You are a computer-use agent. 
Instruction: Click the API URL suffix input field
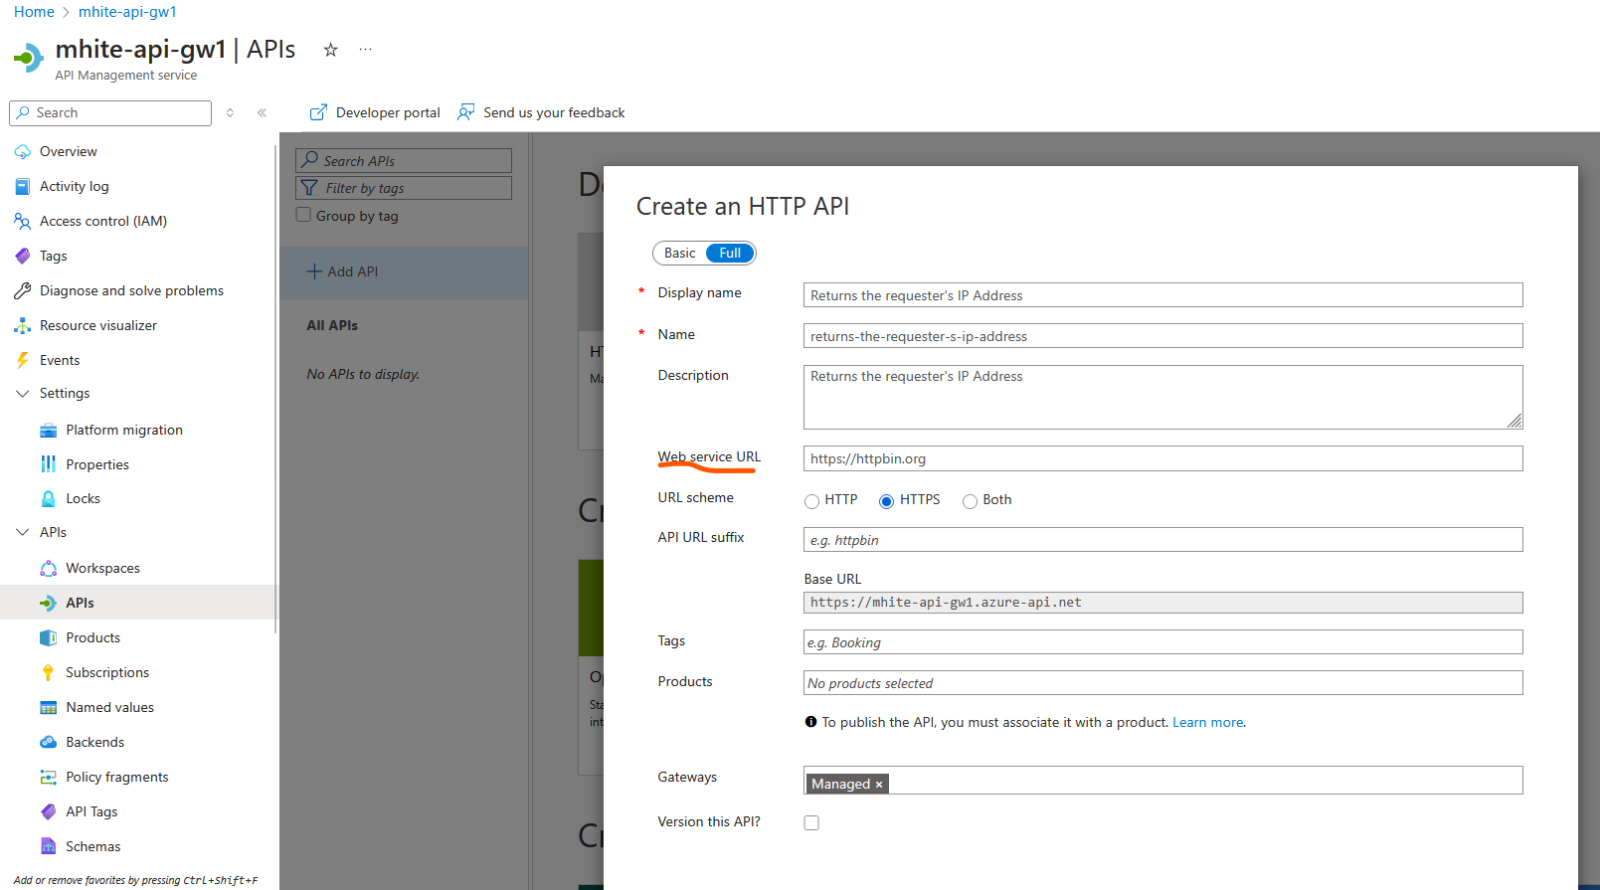[1162, 540]
